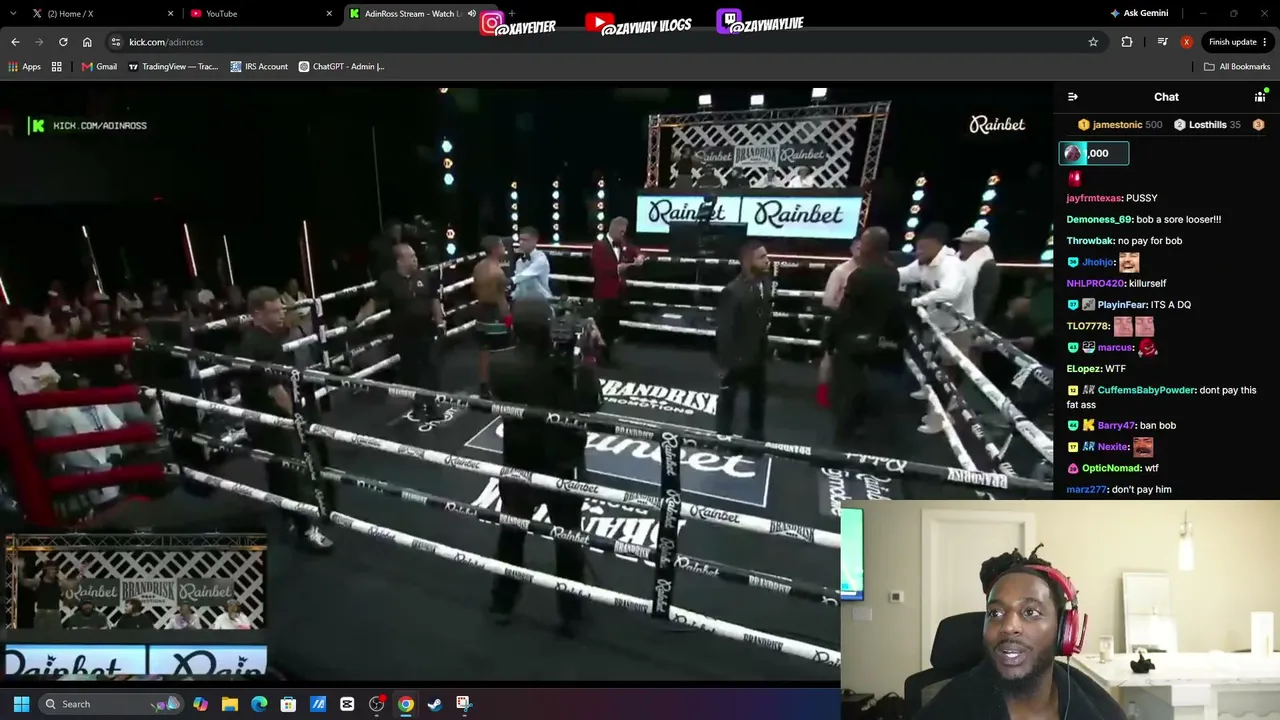Close the YouTube tab
This screenshot has width=1280, height=720.
(x=329, y=14)
